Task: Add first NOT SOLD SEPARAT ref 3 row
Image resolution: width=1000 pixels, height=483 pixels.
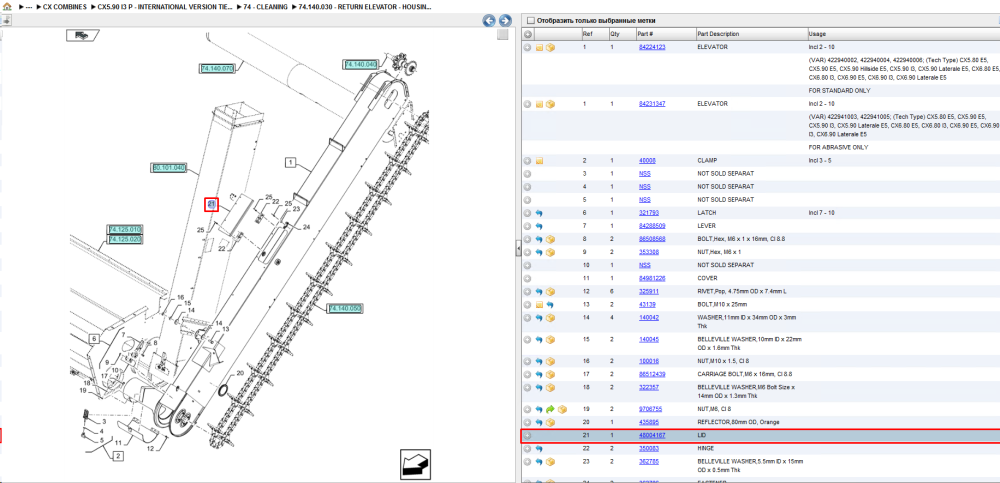Action: (527, 174)
